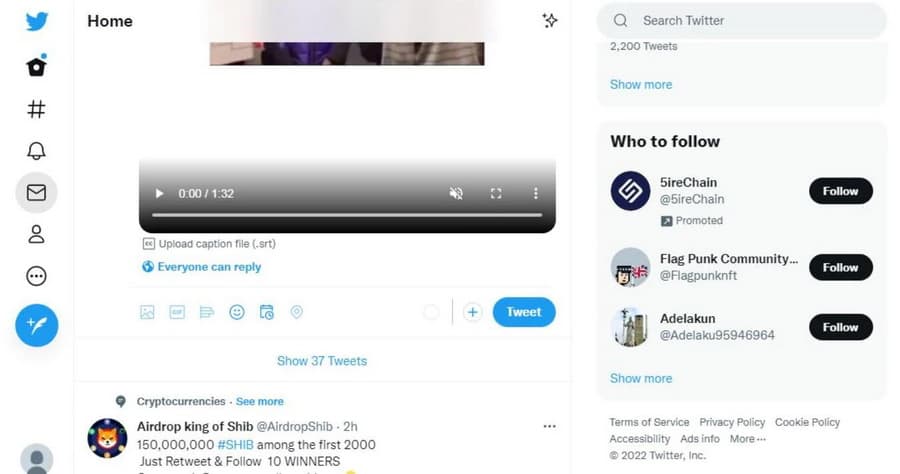Go to Profile from sidebar
Viewport: 900px width, 474px height.
point(36,234)
